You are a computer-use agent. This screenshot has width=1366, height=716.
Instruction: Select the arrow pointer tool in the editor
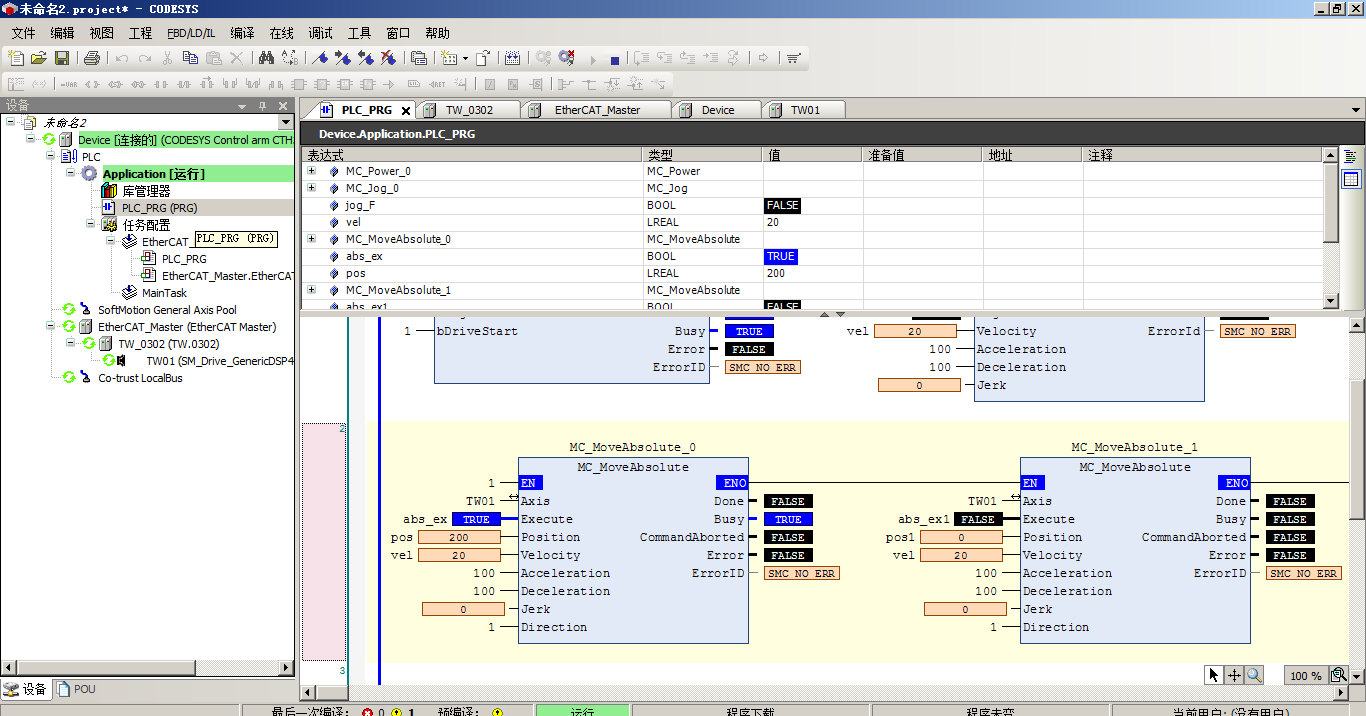click(x=1214, y=675)
